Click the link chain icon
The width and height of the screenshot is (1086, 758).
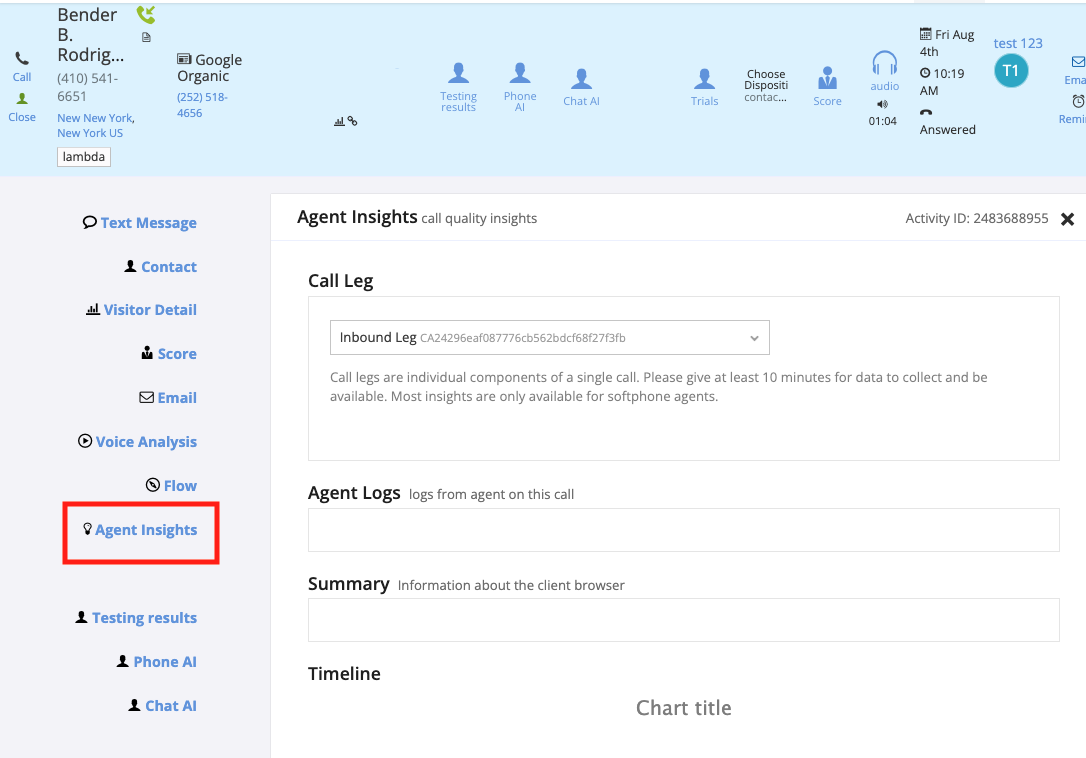coord(352,120)
